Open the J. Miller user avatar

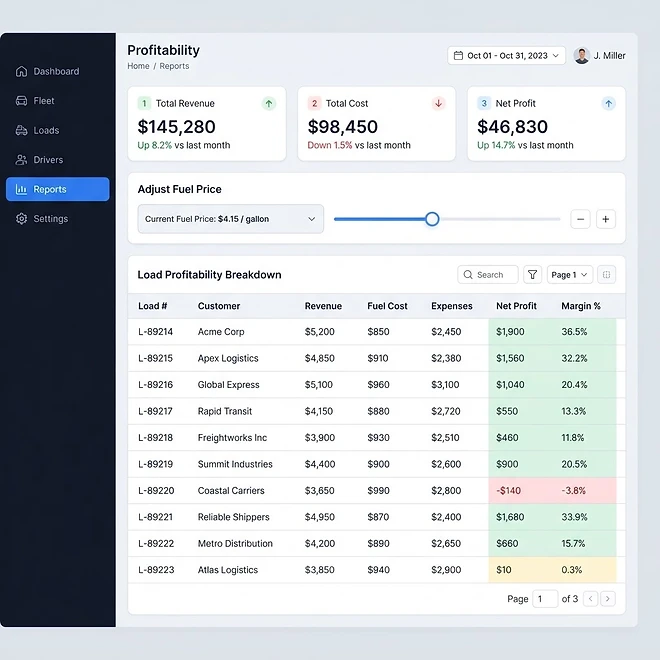pos(581,56)
